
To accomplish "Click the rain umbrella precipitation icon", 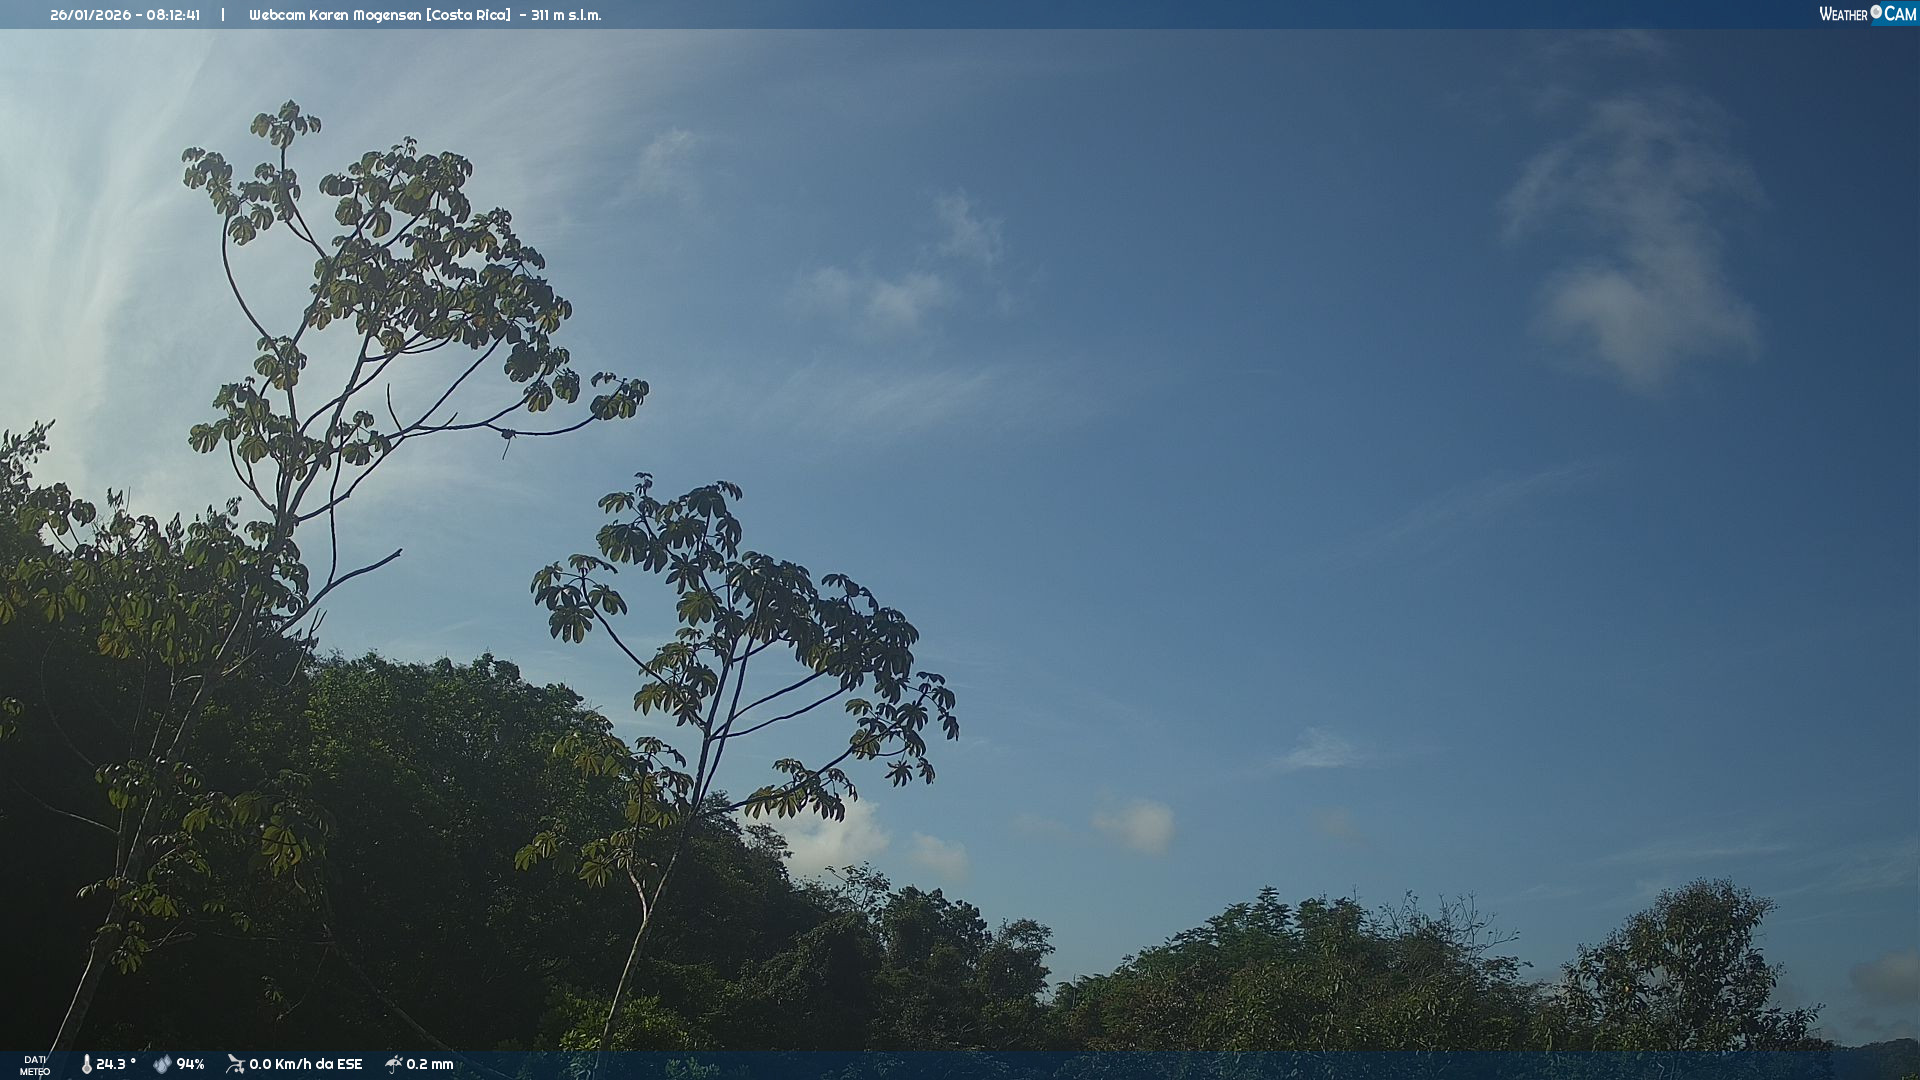I will tap(393, 1064).
